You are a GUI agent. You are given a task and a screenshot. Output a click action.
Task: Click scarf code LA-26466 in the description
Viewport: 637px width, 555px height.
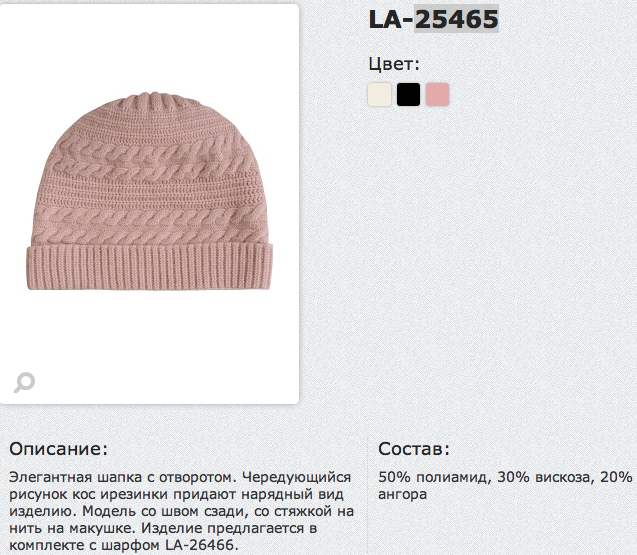pyautogui.click(x=199, y=545)
